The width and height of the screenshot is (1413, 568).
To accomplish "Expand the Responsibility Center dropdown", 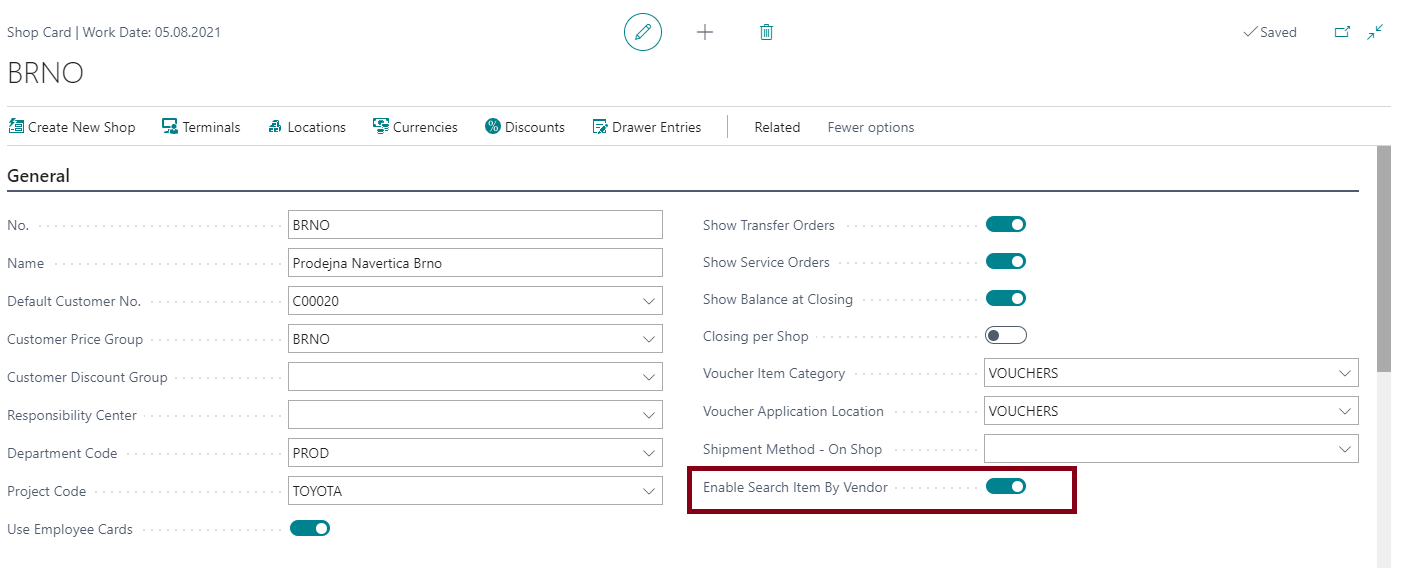I will coord(649,415).
